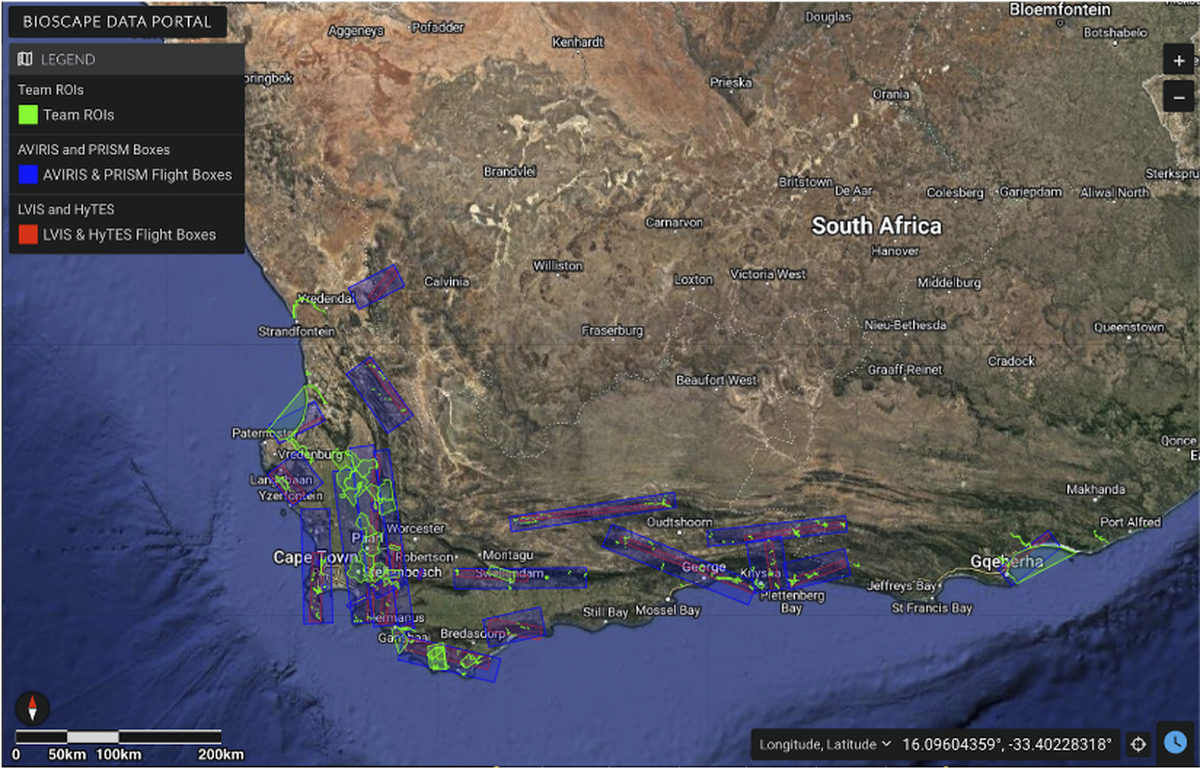
Task: Click the 'Williston' town label
Action: 558,266
